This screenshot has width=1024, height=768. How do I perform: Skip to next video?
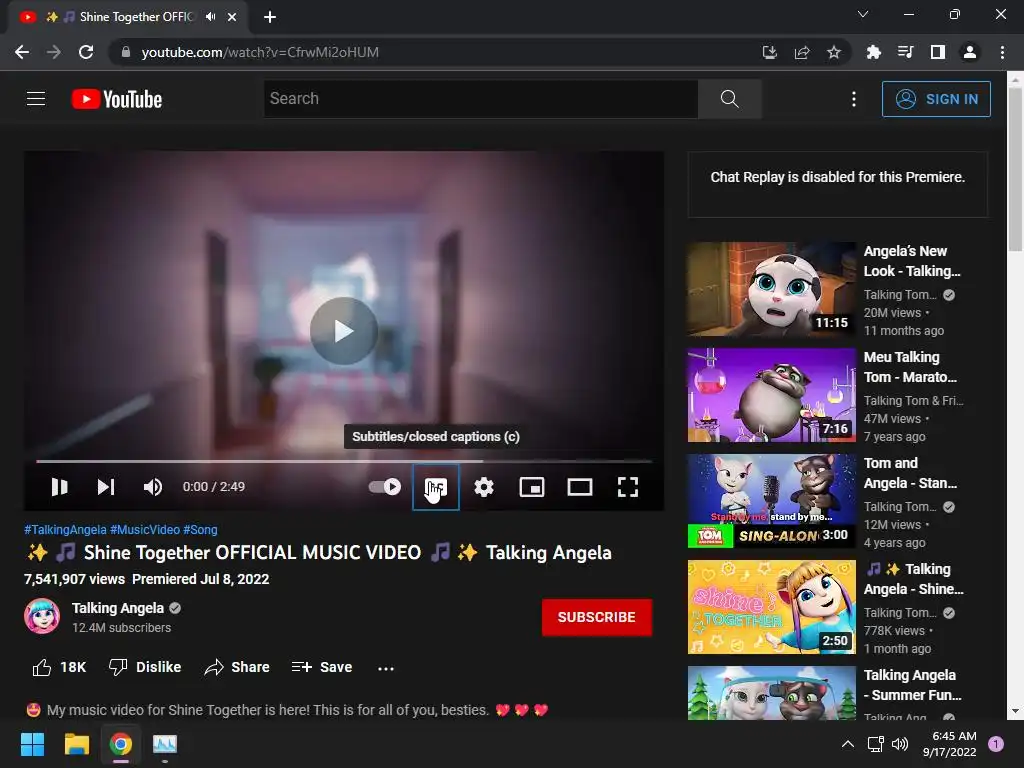point(106,487)
